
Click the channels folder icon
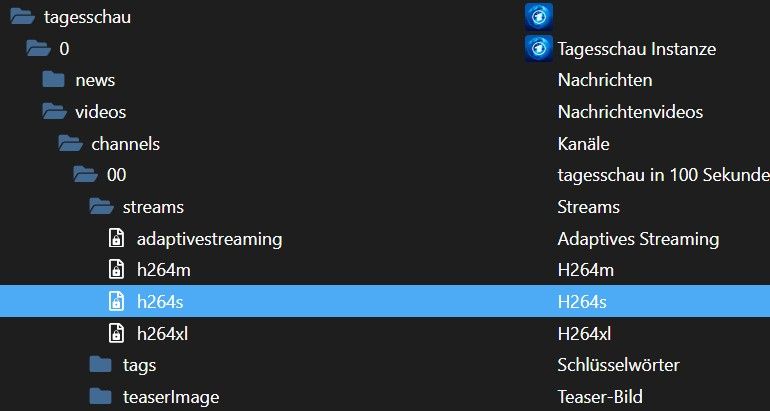click(x=70, y=144)
